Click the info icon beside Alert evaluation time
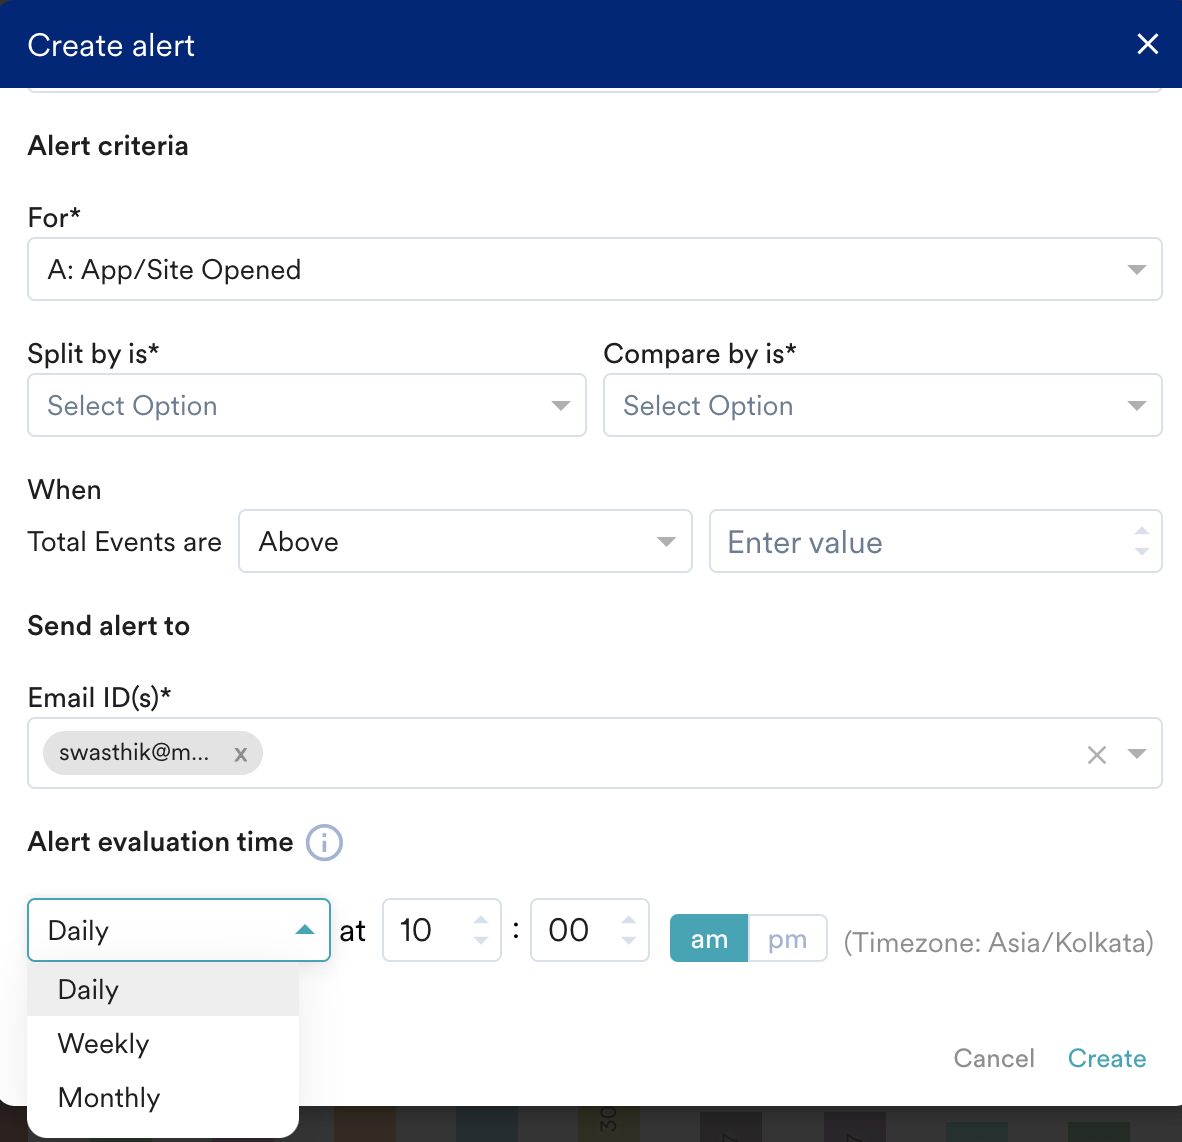Viewport: 1182px width, 1142px height. (324, 843)
